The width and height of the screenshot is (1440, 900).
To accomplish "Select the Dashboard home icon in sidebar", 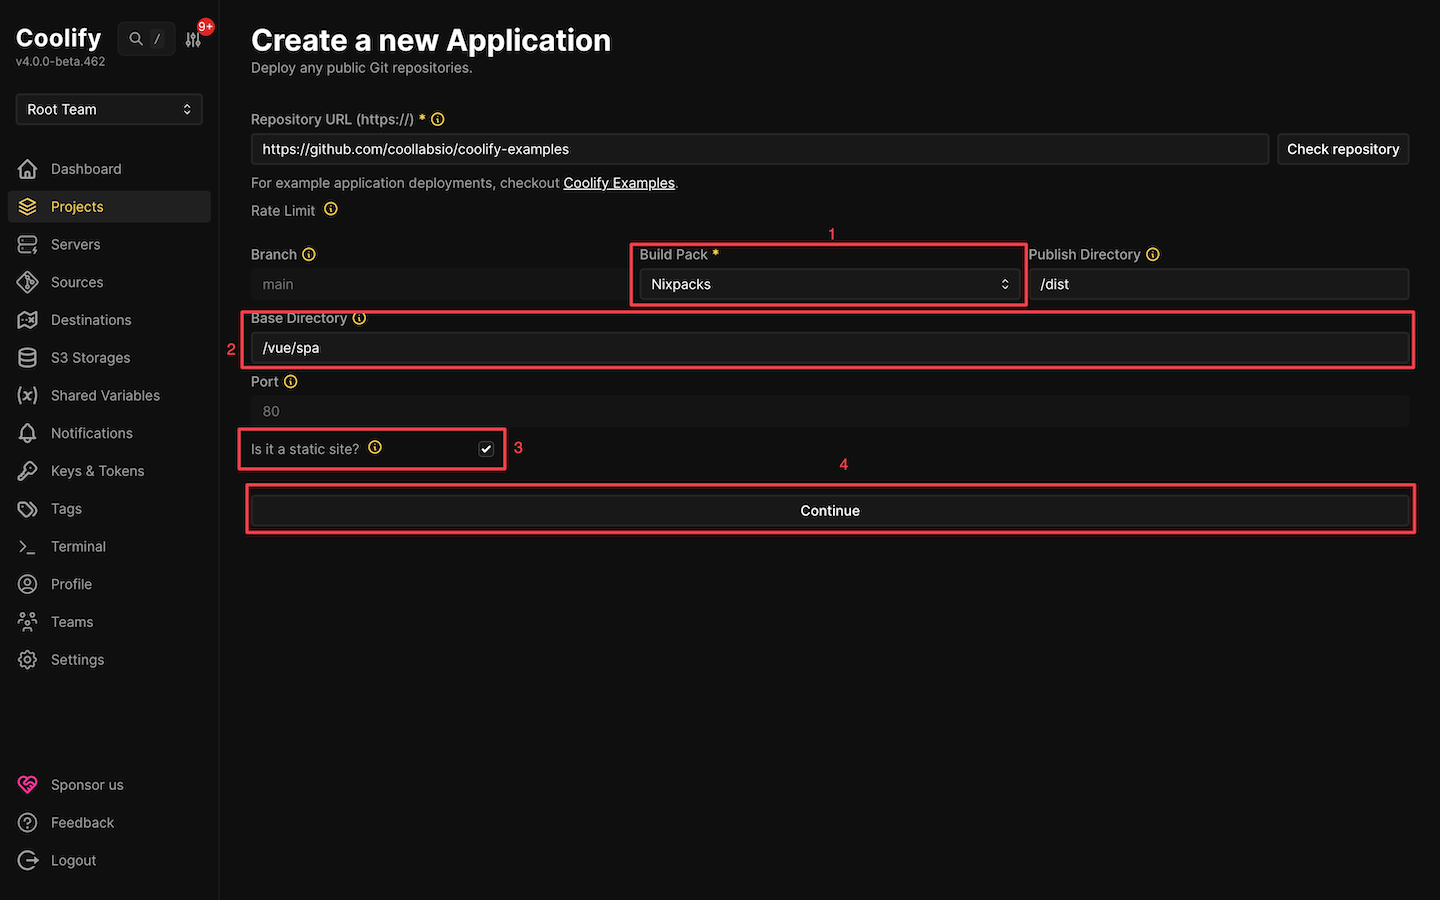I will point(27,168).
